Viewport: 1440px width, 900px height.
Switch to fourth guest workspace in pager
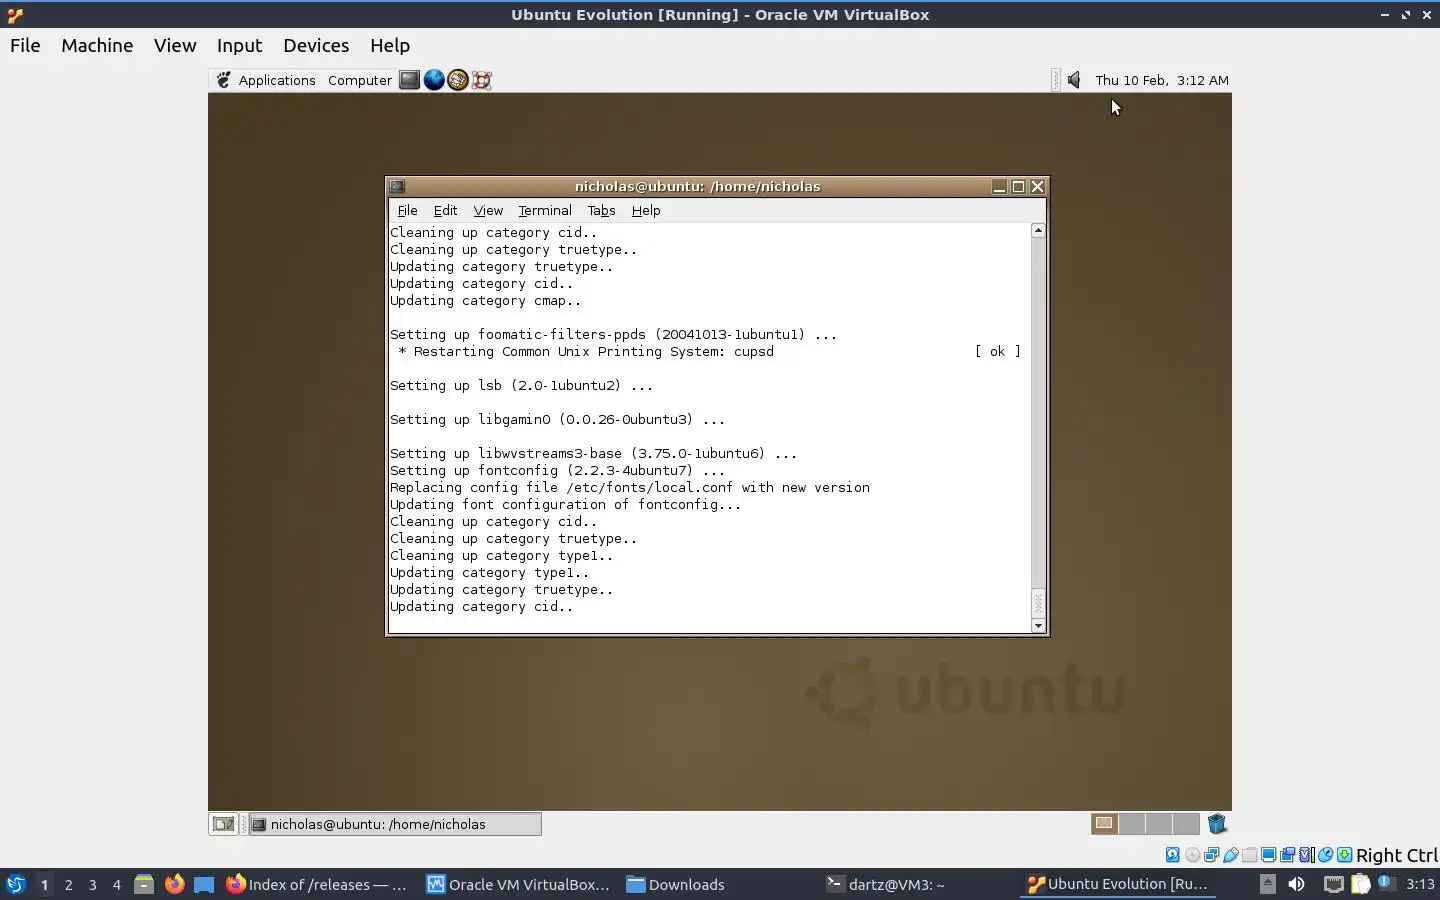(1185, 824)
